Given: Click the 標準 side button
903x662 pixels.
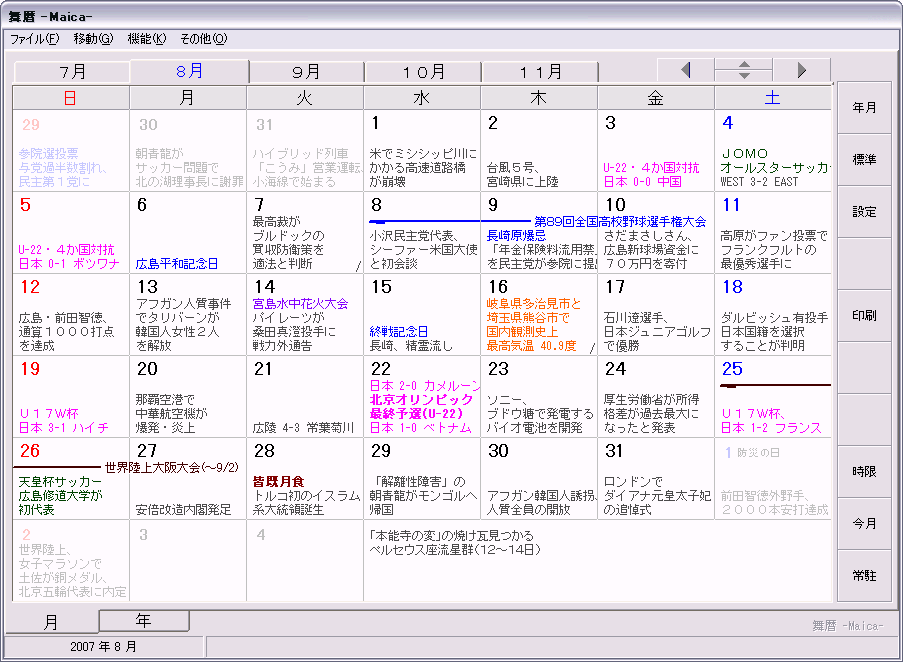Looking at the screenshot, I should (864, 160).
